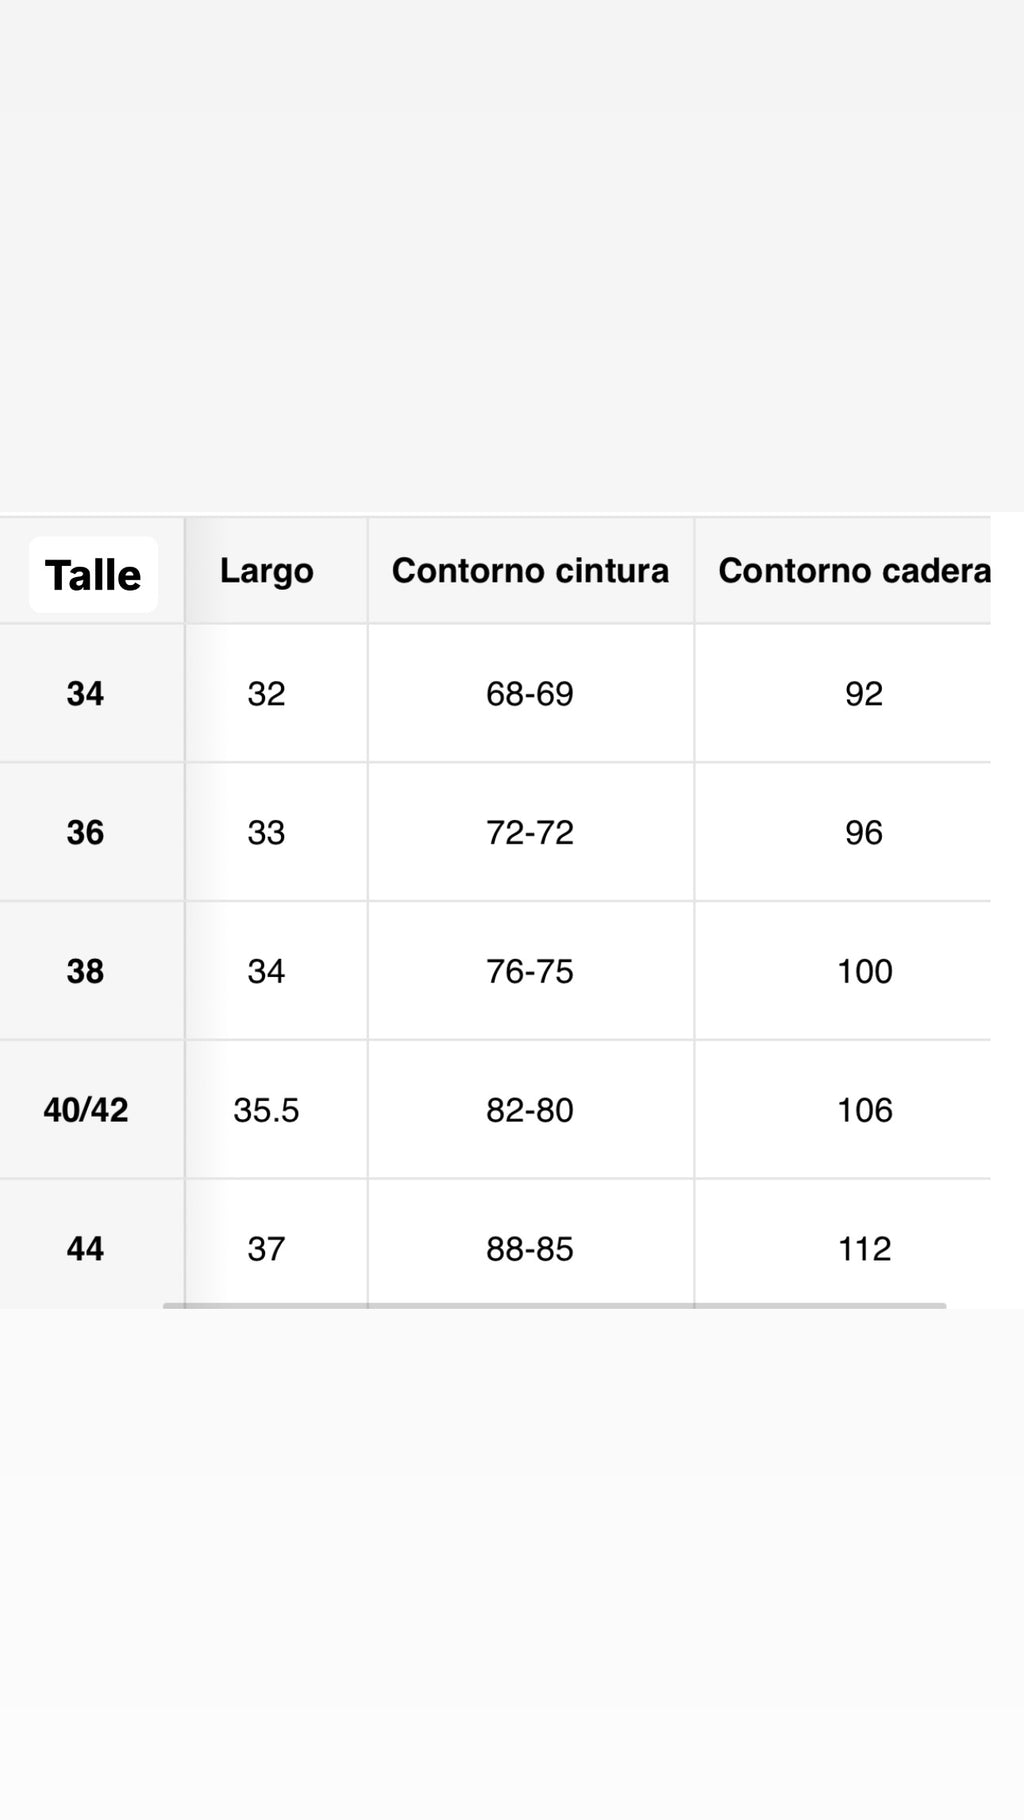Click hip measurement value 106
Screen dimensions: 1024x1820
865,1110
